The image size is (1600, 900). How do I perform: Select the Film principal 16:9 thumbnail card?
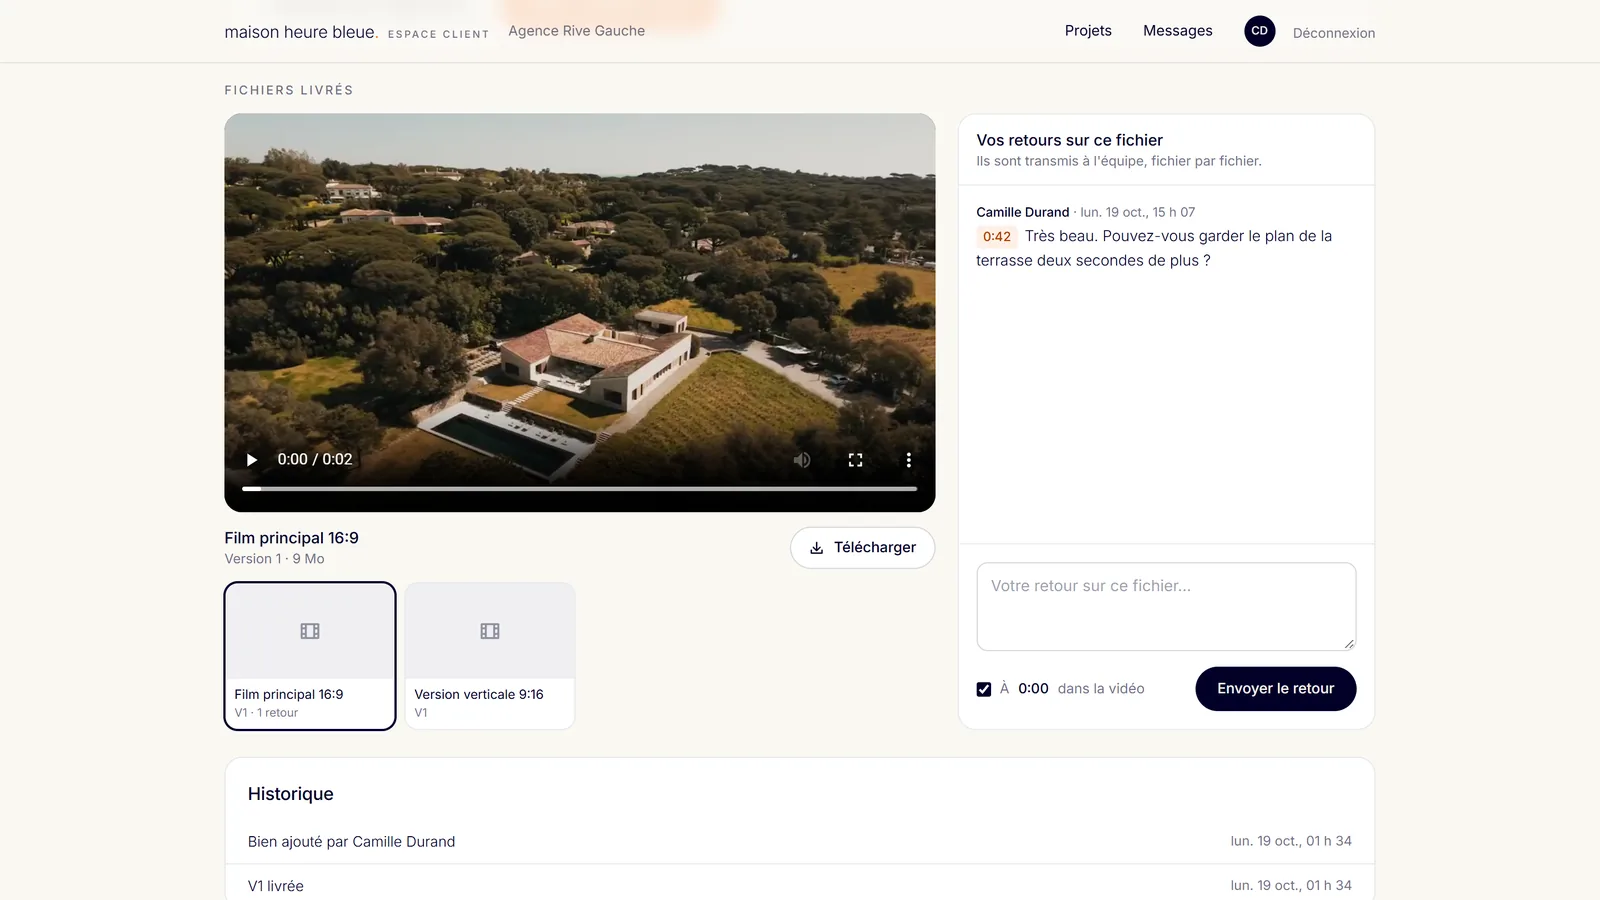pos(310,656)
